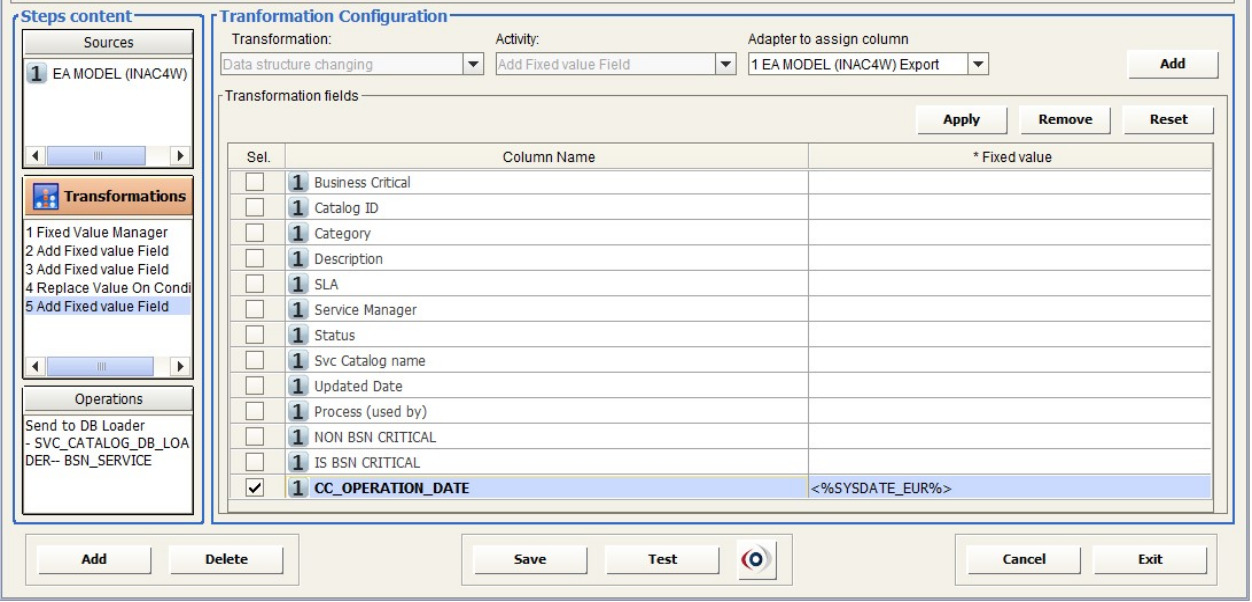
Task: Click the source icon of Category row
Action: pyautogui.click(x=298, y=233)
